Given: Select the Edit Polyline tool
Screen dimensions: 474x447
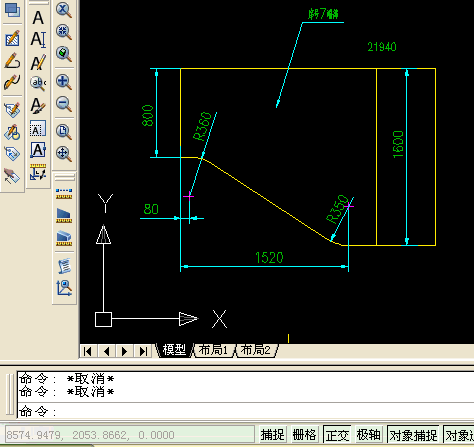Looking at the screenshot, I should point(13,61).
